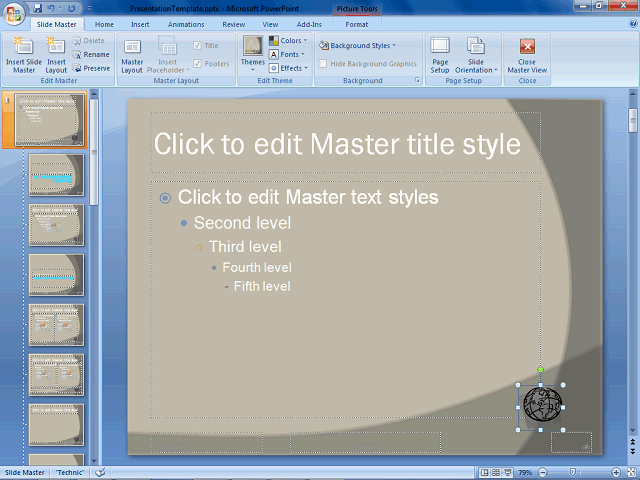This screenshot has width=640, height=480.
Task: Open the Animations ribbon tab
Action: point(186,24)
